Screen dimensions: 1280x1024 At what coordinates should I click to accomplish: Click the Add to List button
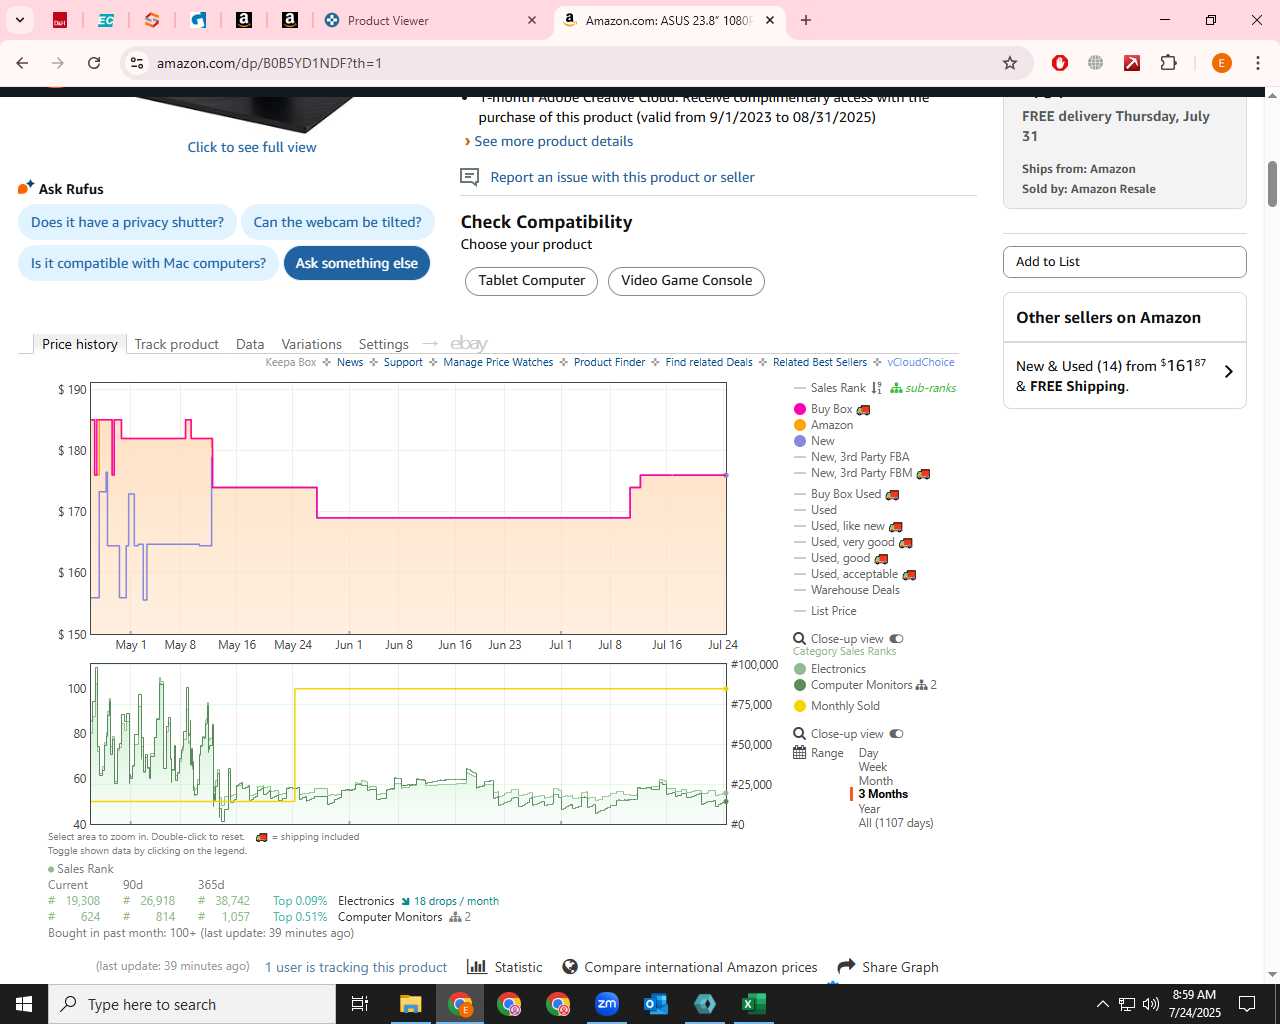coord(1124,262)
